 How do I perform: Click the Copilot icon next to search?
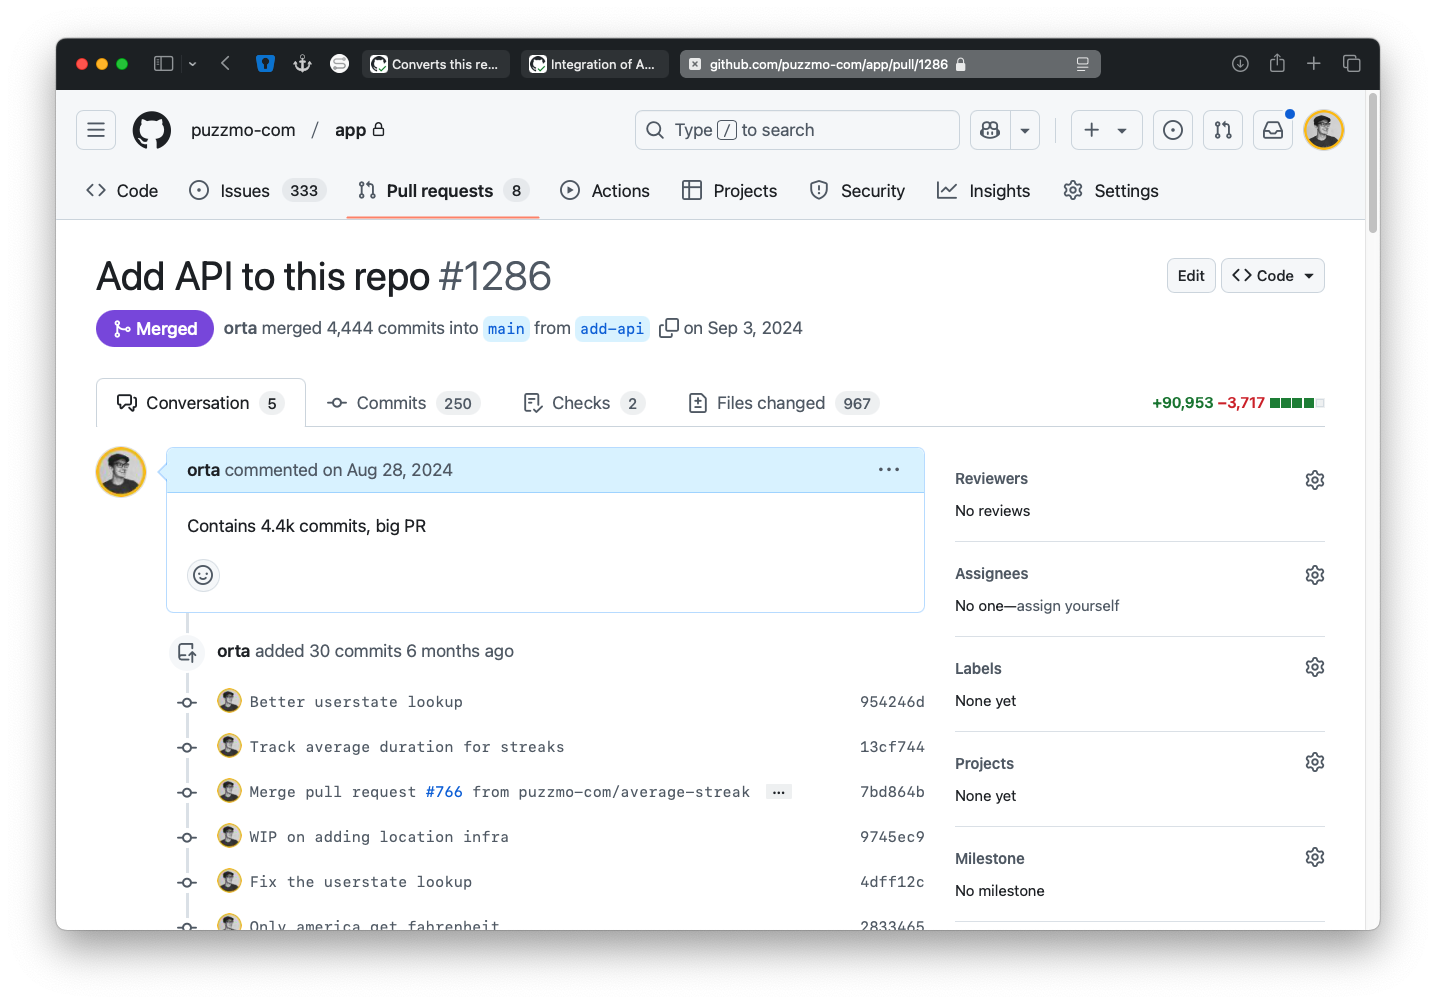tap(989, 130)
